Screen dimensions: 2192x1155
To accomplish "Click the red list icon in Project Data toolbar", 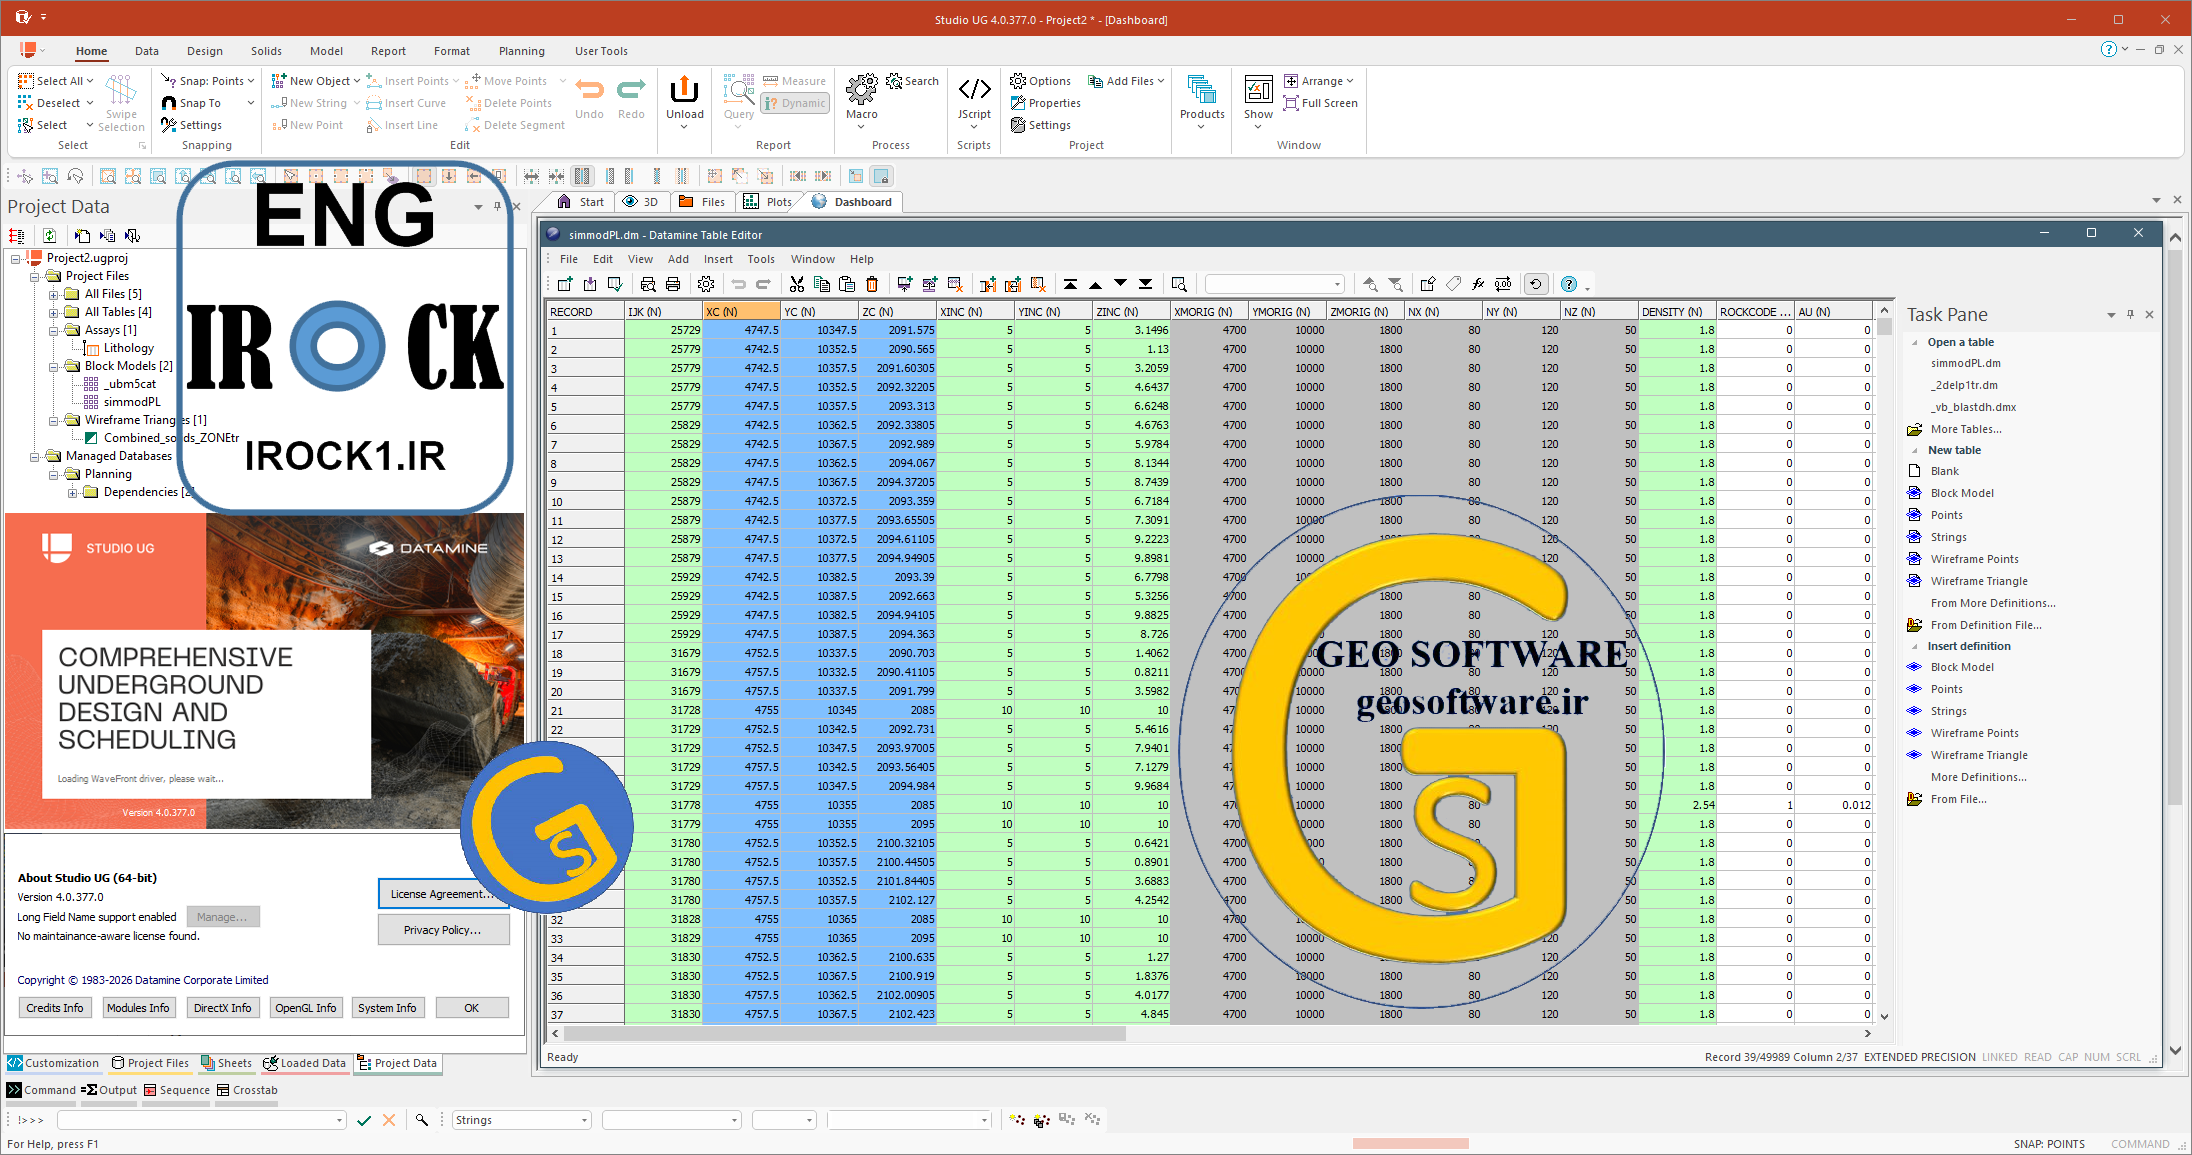I will point(16,236).
